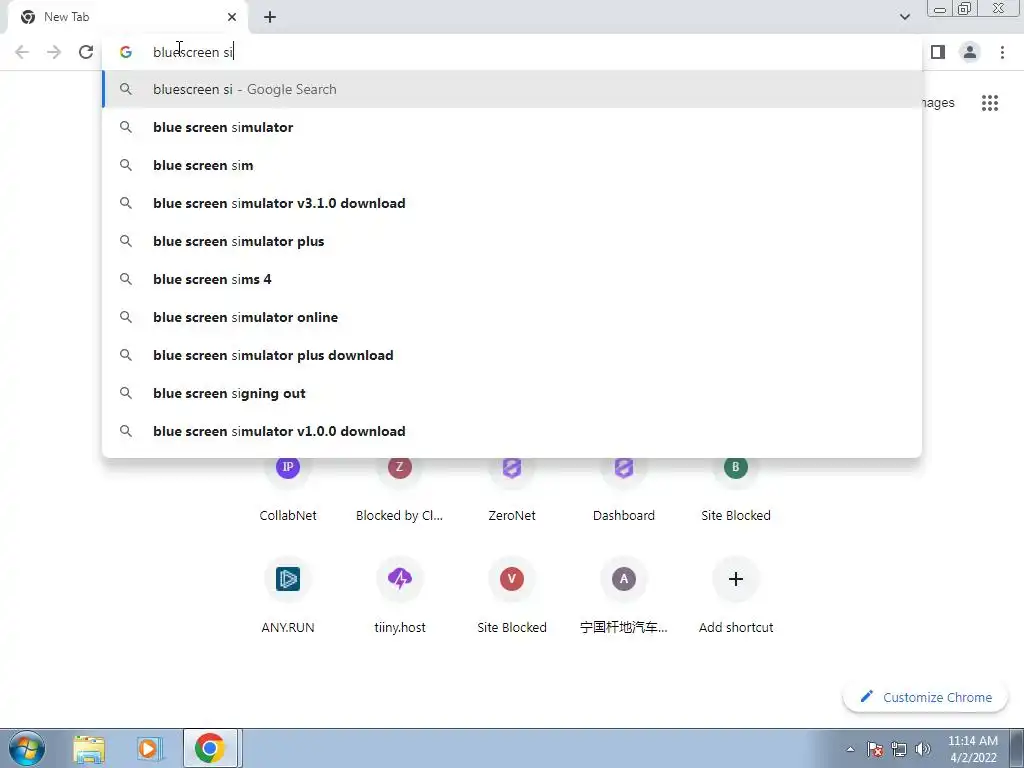The height and width of the screenshot is (768, 1024).
Task: Open the Windows Start button
Action: coord(27,748)
